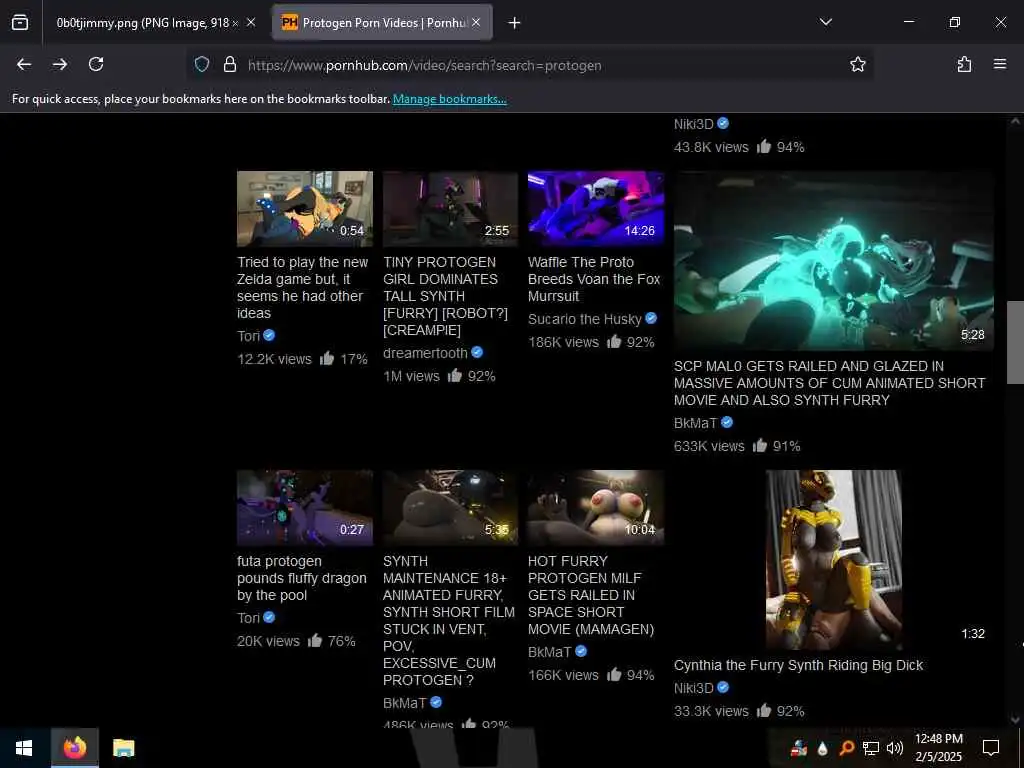Close the active search results tab
Image resolution: width=1024 pixels, height=768 pixels.
(x=476, y=22)
